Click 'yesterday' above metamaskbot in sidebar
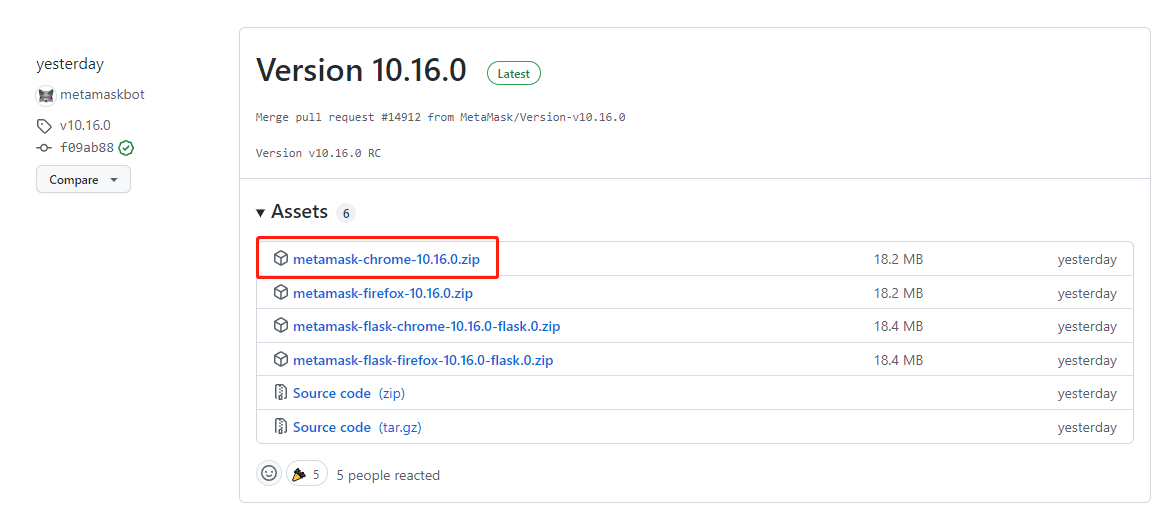This screenshot has width=1169, height=531. tap(70, 64)
